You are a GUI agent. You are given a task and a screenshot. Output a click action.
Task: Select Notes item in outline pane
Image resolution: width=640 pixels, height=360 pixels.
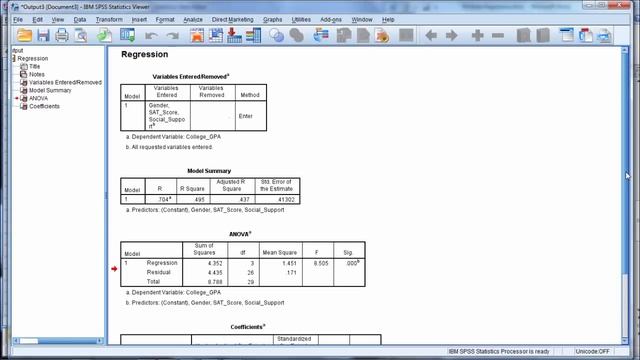click(x=37, y=74)
